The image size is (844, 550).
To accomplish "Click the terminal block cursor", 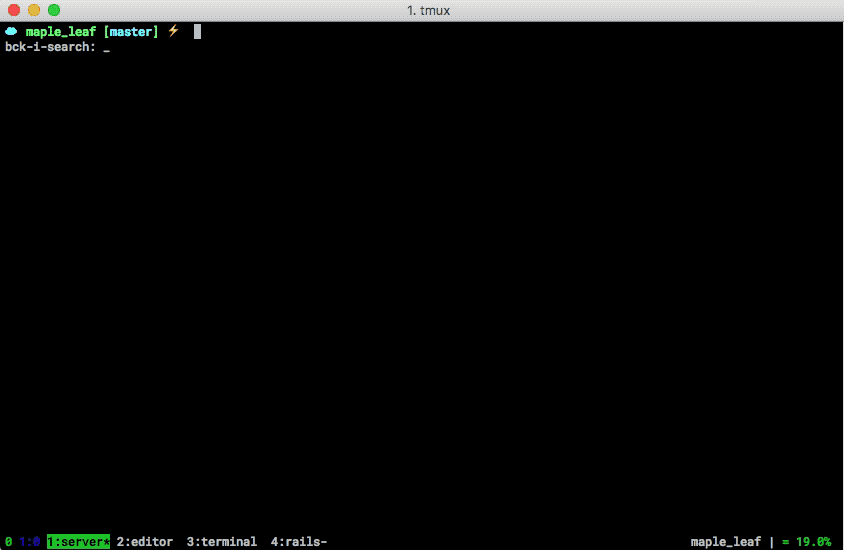I will click(x=198, y=31).
